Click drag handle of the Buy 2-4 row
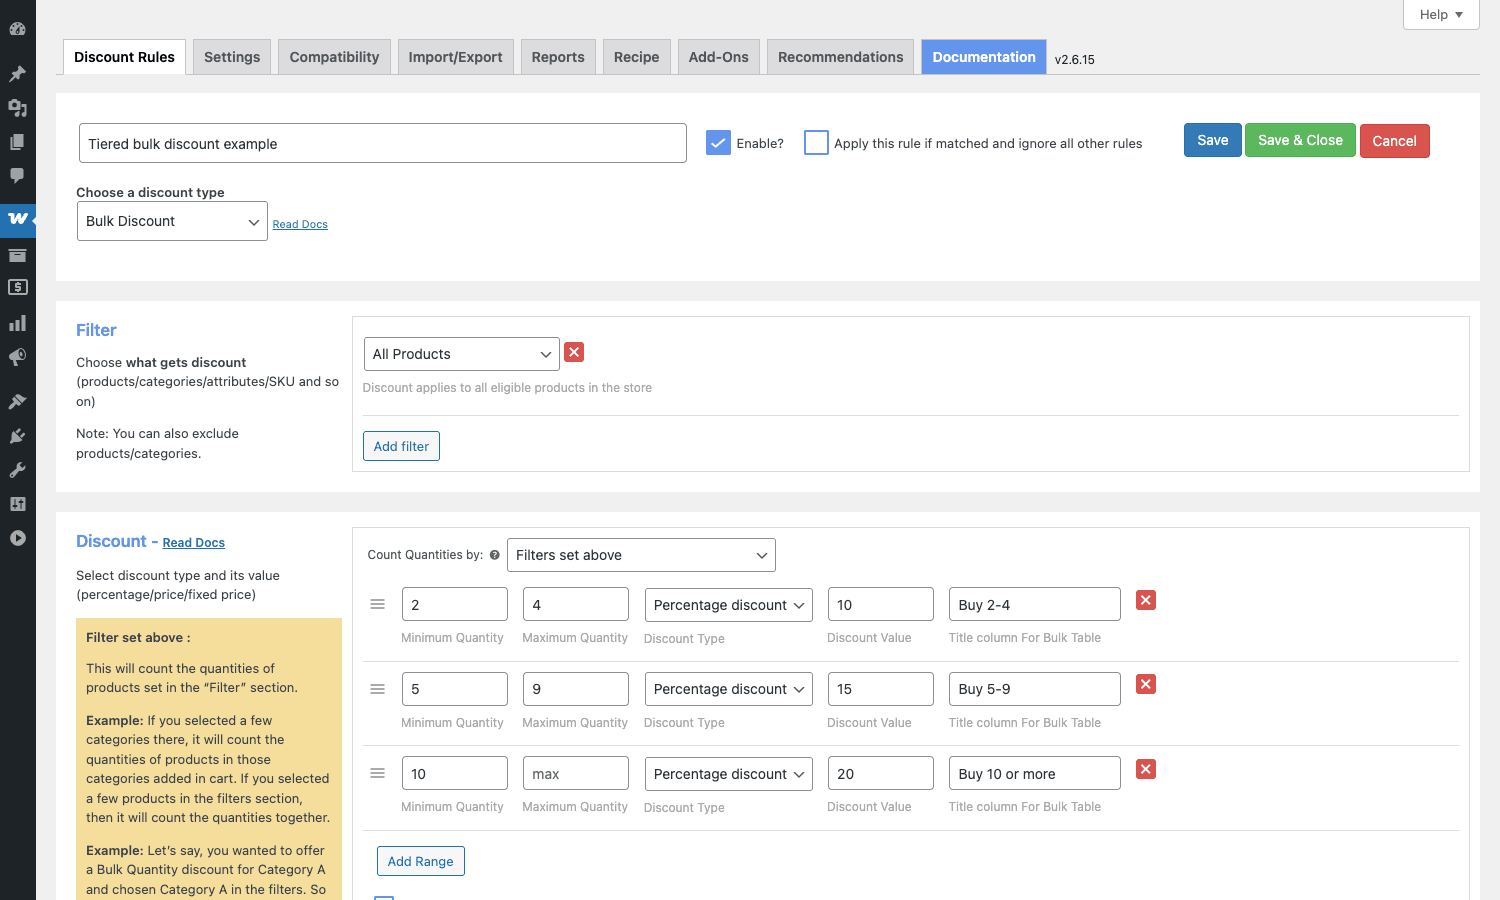Image resolution: width=1500 pixels, height=900 pixels. 377,604
